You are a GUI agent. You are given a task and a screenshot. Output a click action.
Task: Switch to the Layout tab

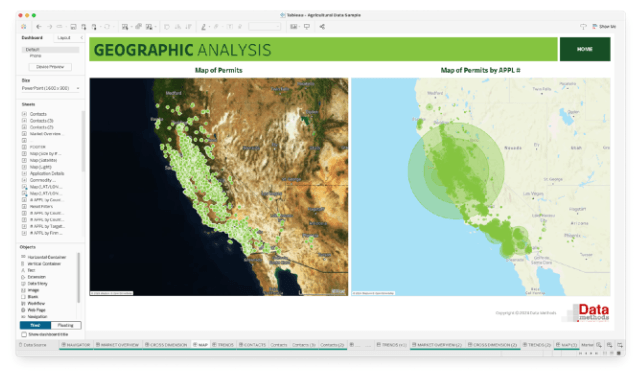[x=64, y=38]
